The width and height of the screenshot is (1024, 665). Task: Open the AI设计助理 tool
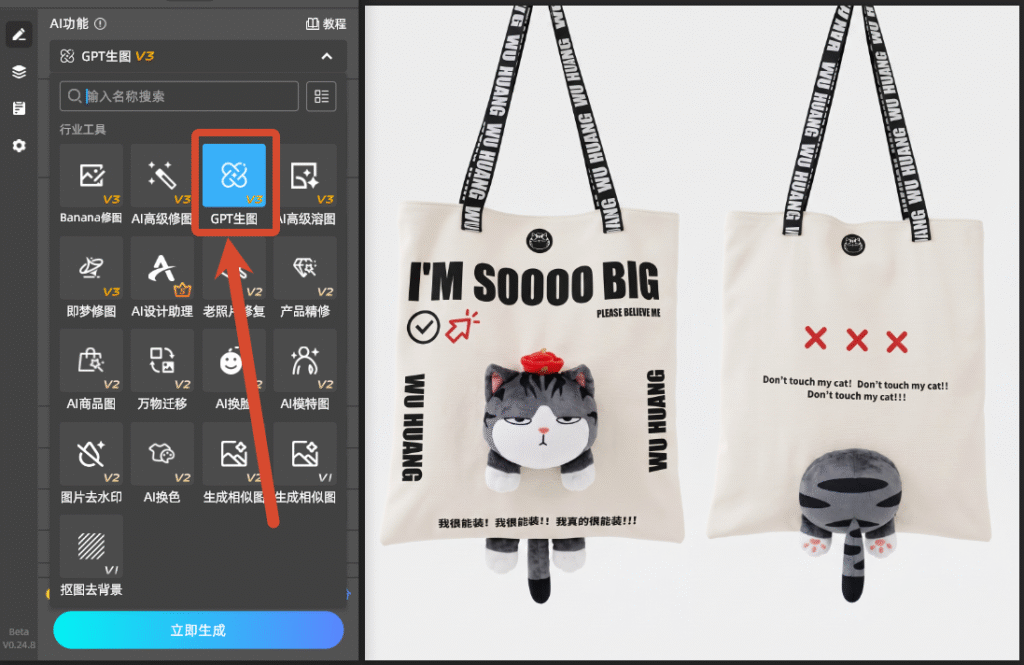[x=162, y=278]
